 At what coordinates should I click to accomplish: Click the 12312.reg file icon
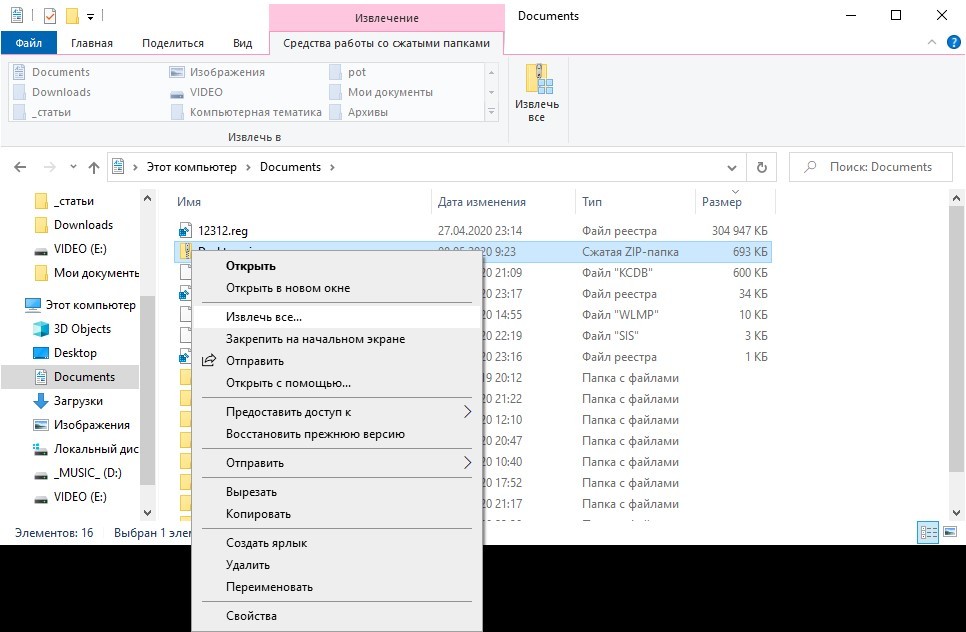(185, 231)
